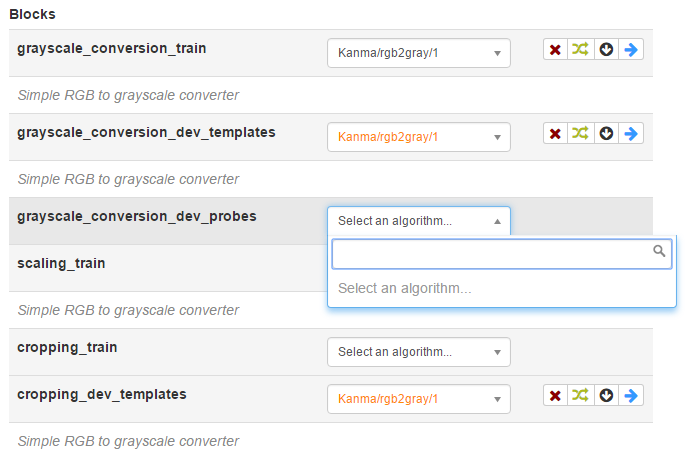Click magnifier icon in search box
Image resolution: width=689 pixels, height=454 pixels.
coord(659,251)
